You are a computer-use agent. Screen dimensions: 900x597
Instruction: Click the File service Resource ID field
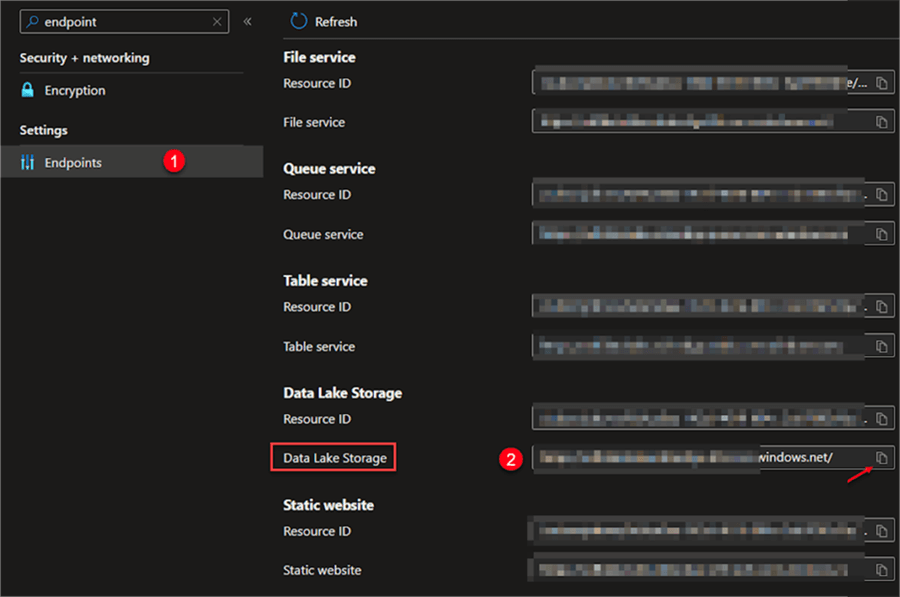pyautogui.click(x=700, y=84)
